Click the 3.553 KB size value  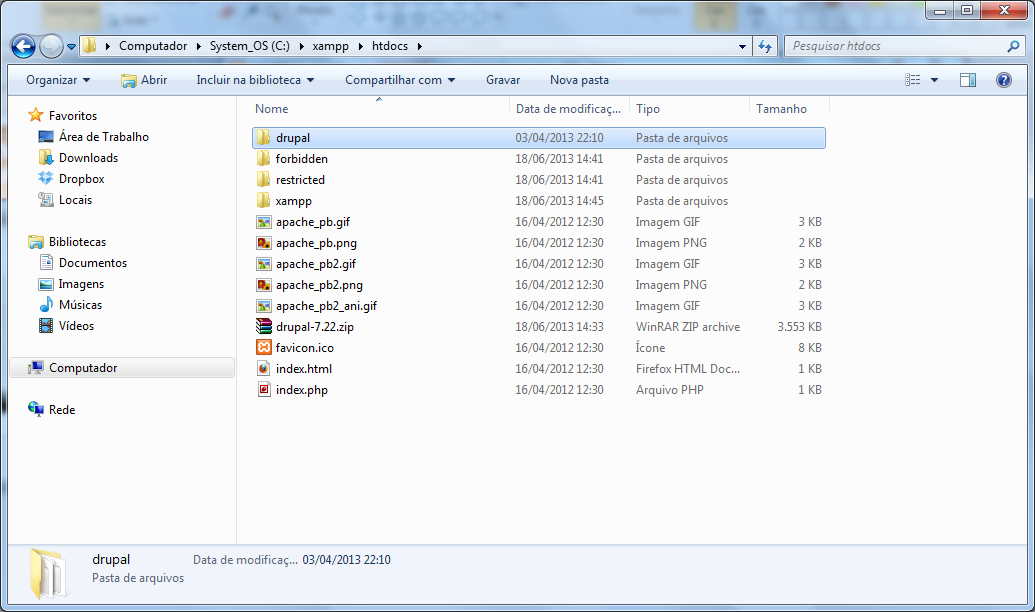click(x=799, y=327)
